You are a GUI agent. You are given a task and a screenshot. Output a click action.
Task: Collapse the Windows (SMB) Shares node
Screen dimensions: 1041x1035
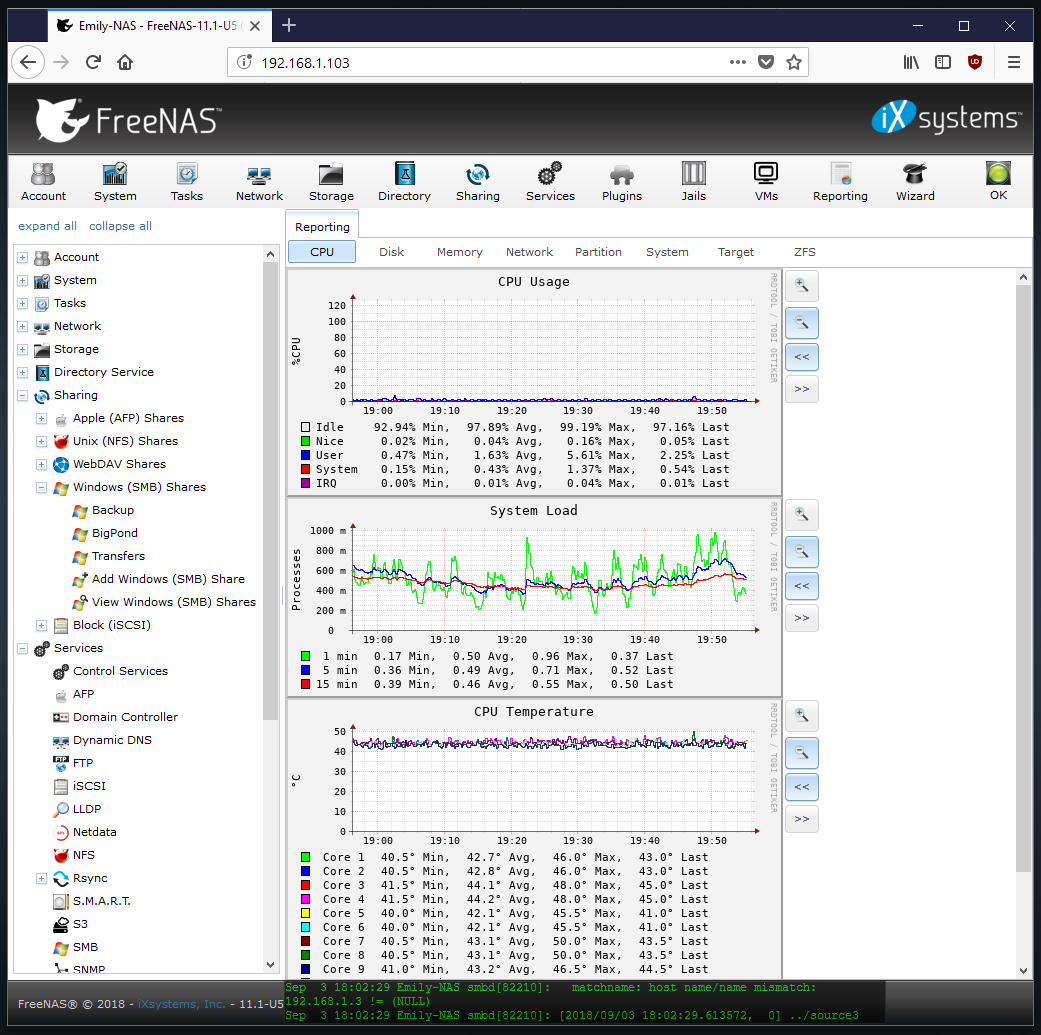pos(41,488)
